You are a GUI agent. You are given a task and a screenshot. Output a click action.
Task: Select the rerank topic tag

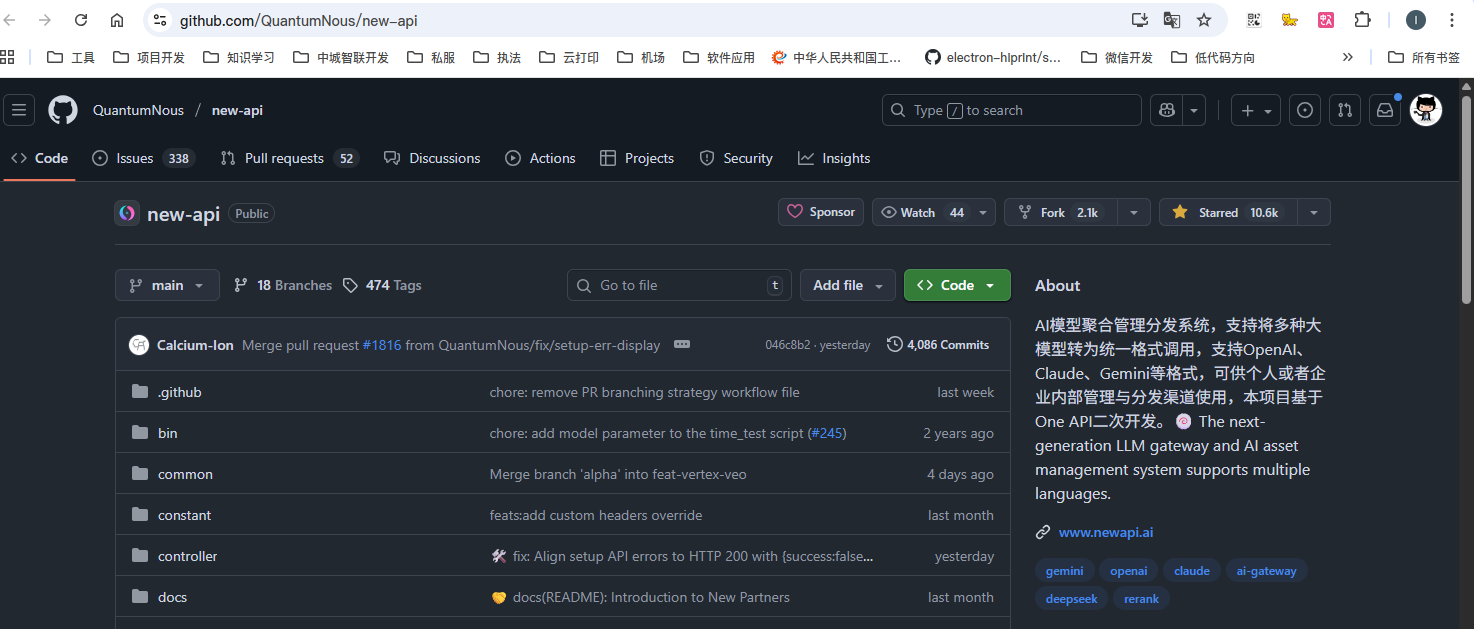[1141, 599]
